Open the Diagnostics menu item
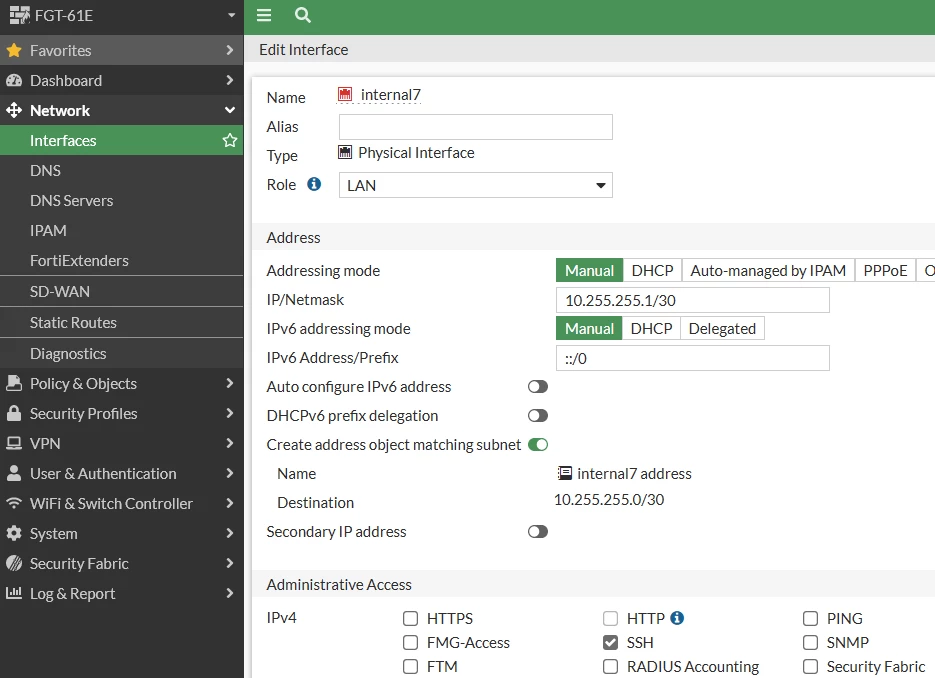The width and height of the screenshot is (935, 678). tap(122, 354)
